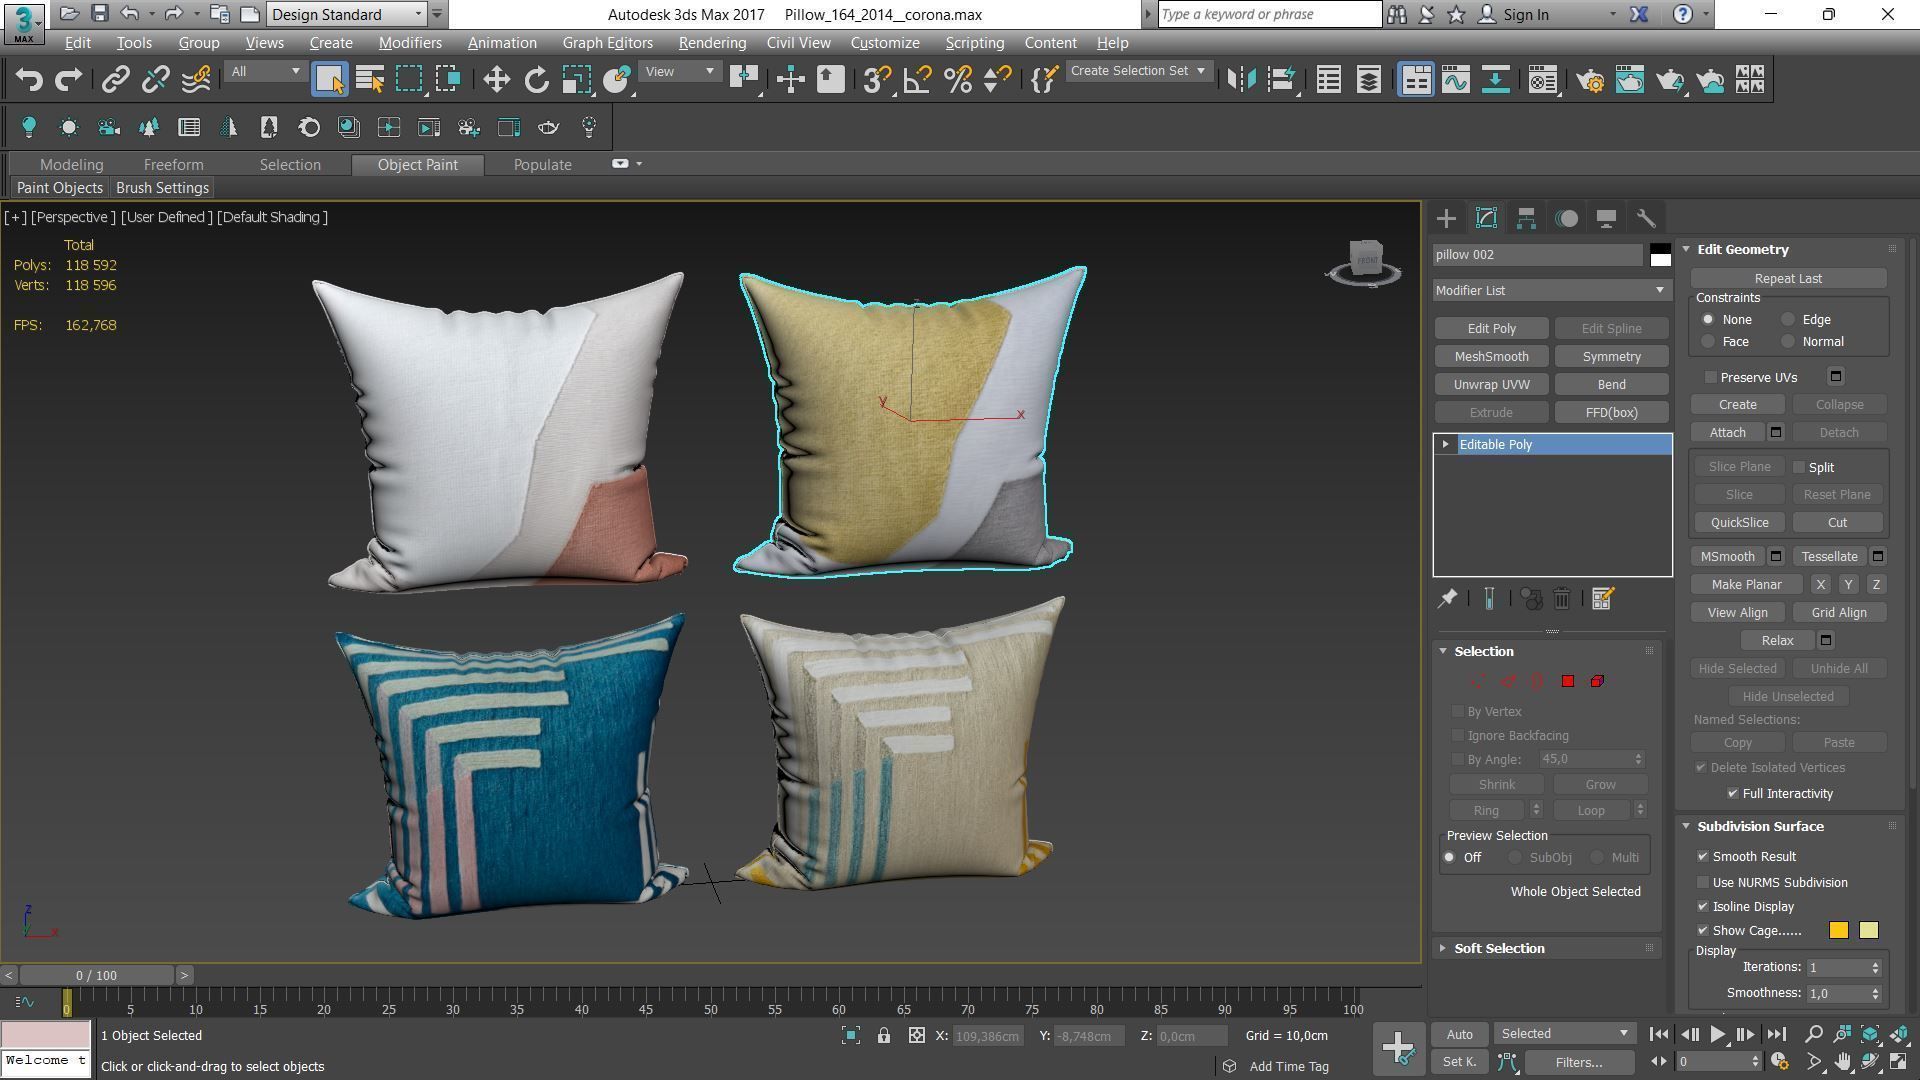Click the Make Planar button
Viewport: 1920px width, 1080px height.
(1746, 585)
